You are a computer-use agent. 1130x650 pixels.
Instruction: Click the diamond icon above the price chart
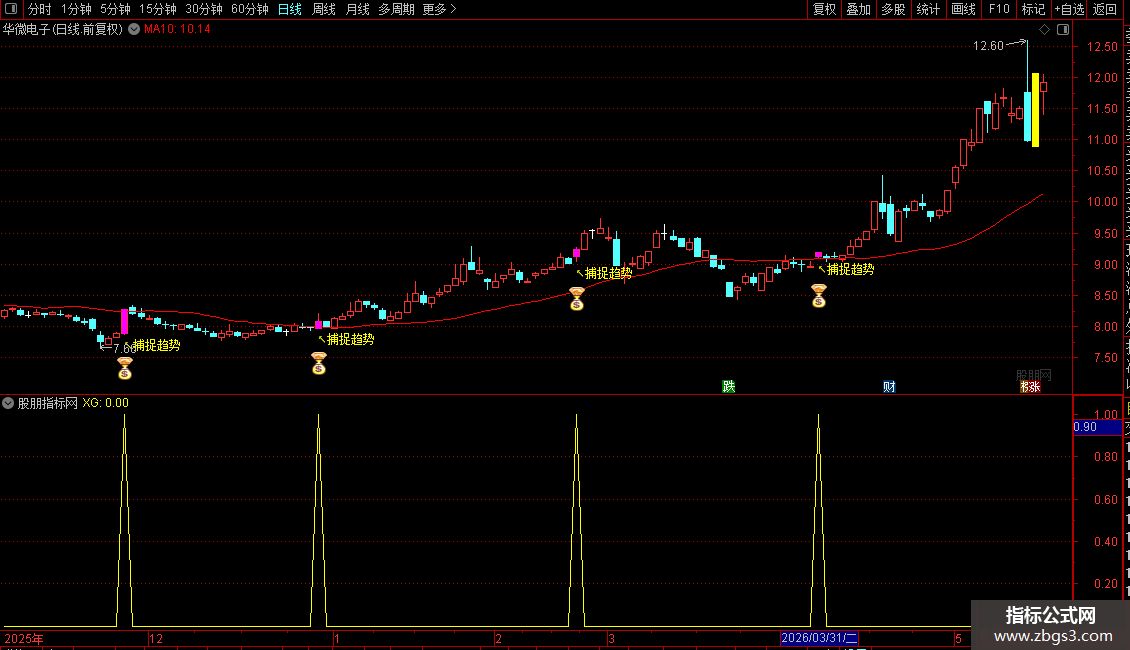(1044, 30)
